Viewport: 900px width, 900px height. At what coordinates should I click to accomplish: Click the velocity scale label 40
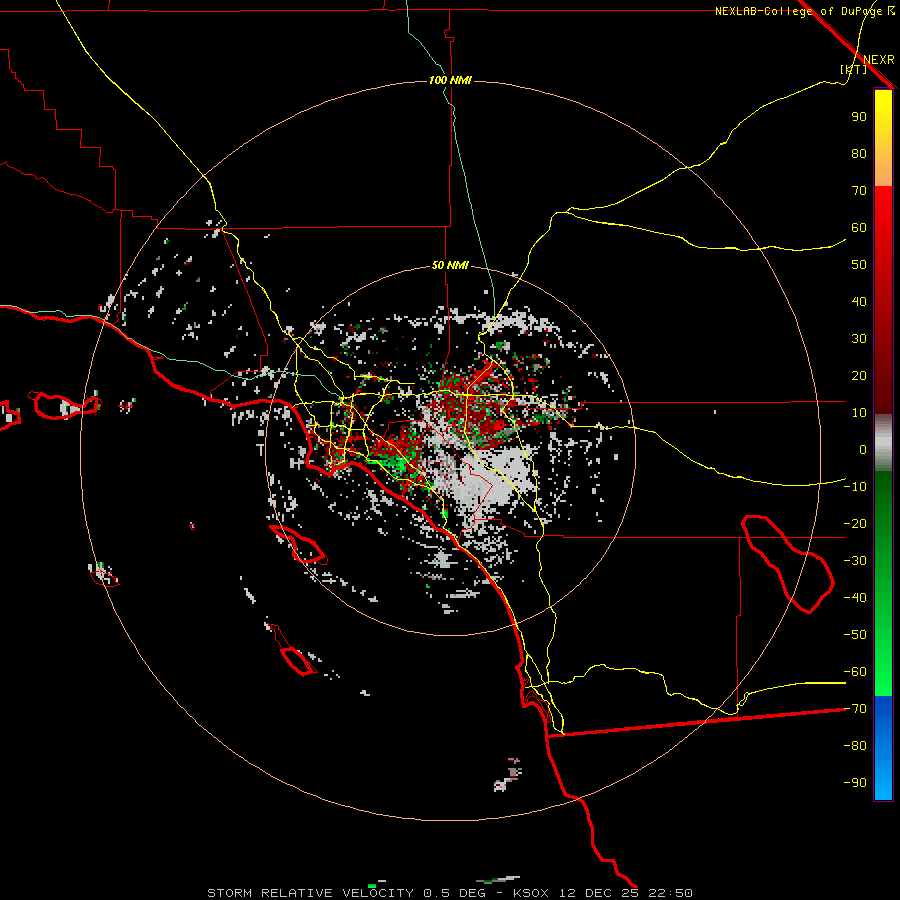tap(859, 301)
